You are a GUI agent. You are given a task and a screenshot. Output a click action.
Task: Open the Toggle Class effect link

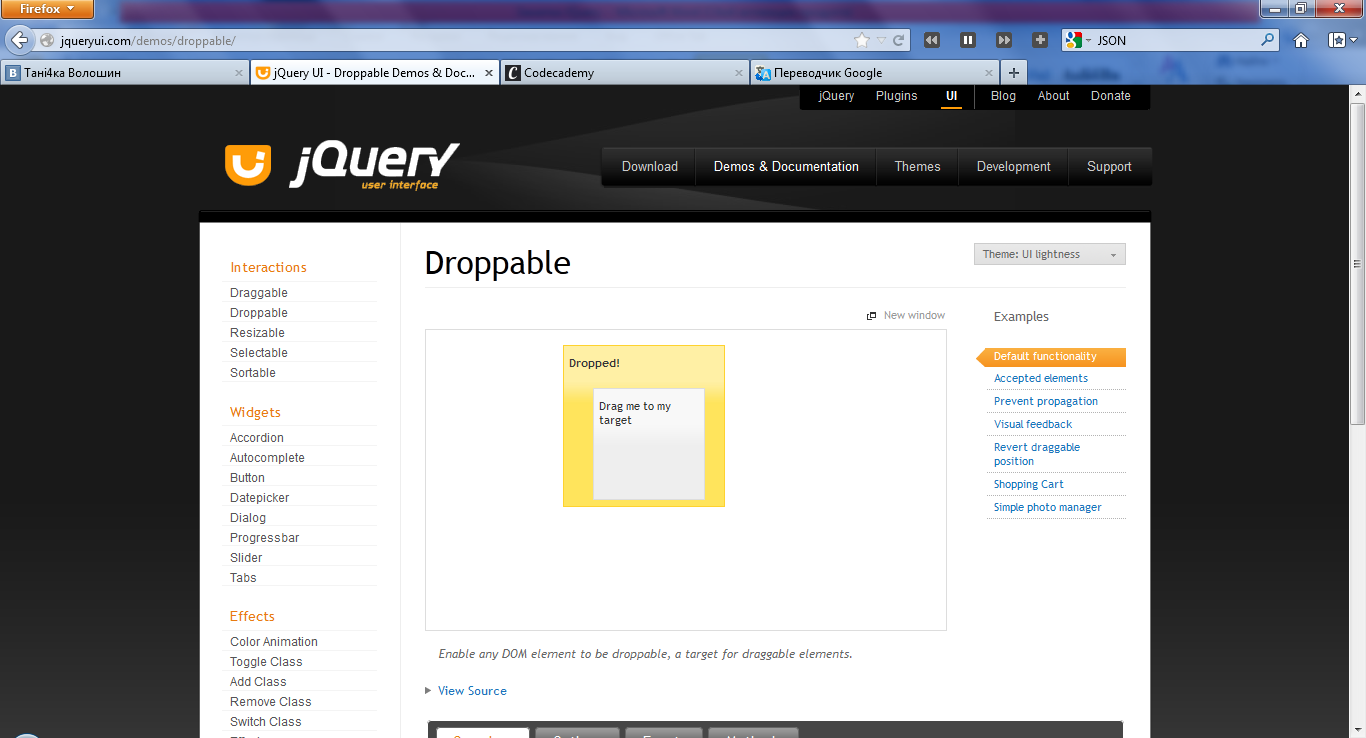pos(266,662)
